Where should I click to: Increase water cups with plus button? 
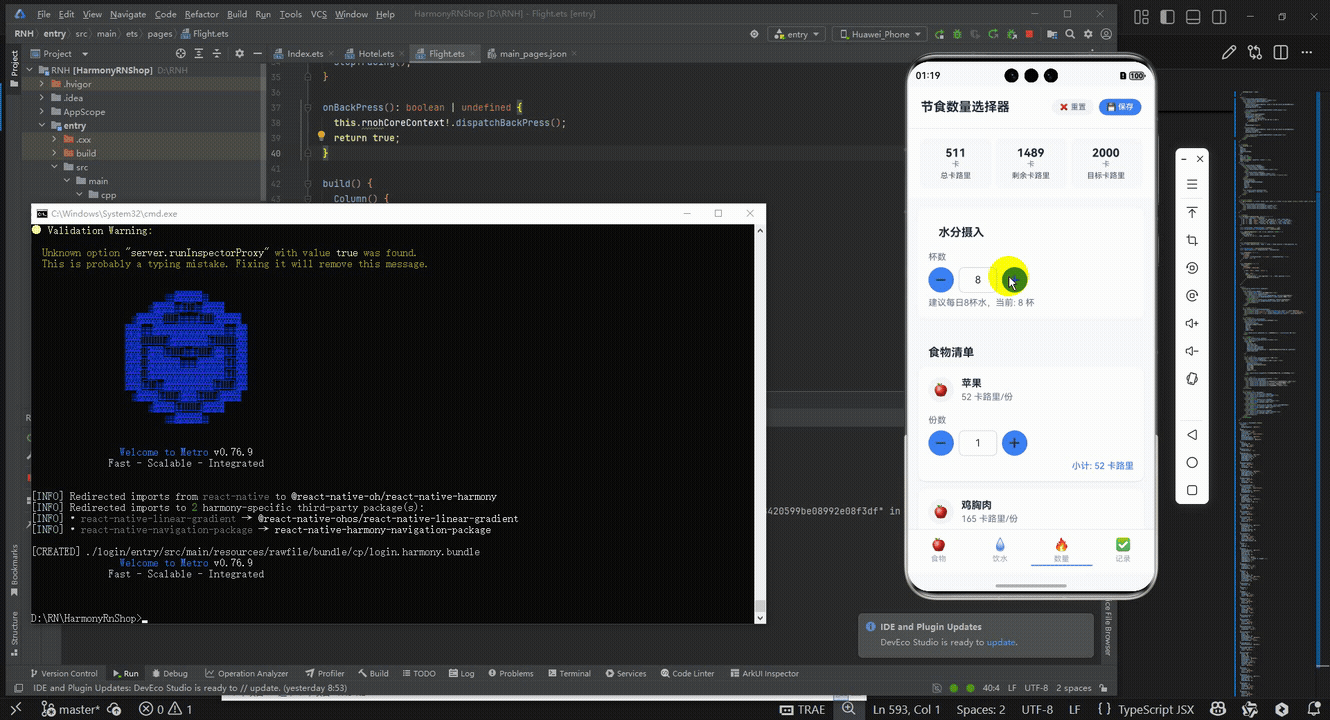(x=1014, y=280)
